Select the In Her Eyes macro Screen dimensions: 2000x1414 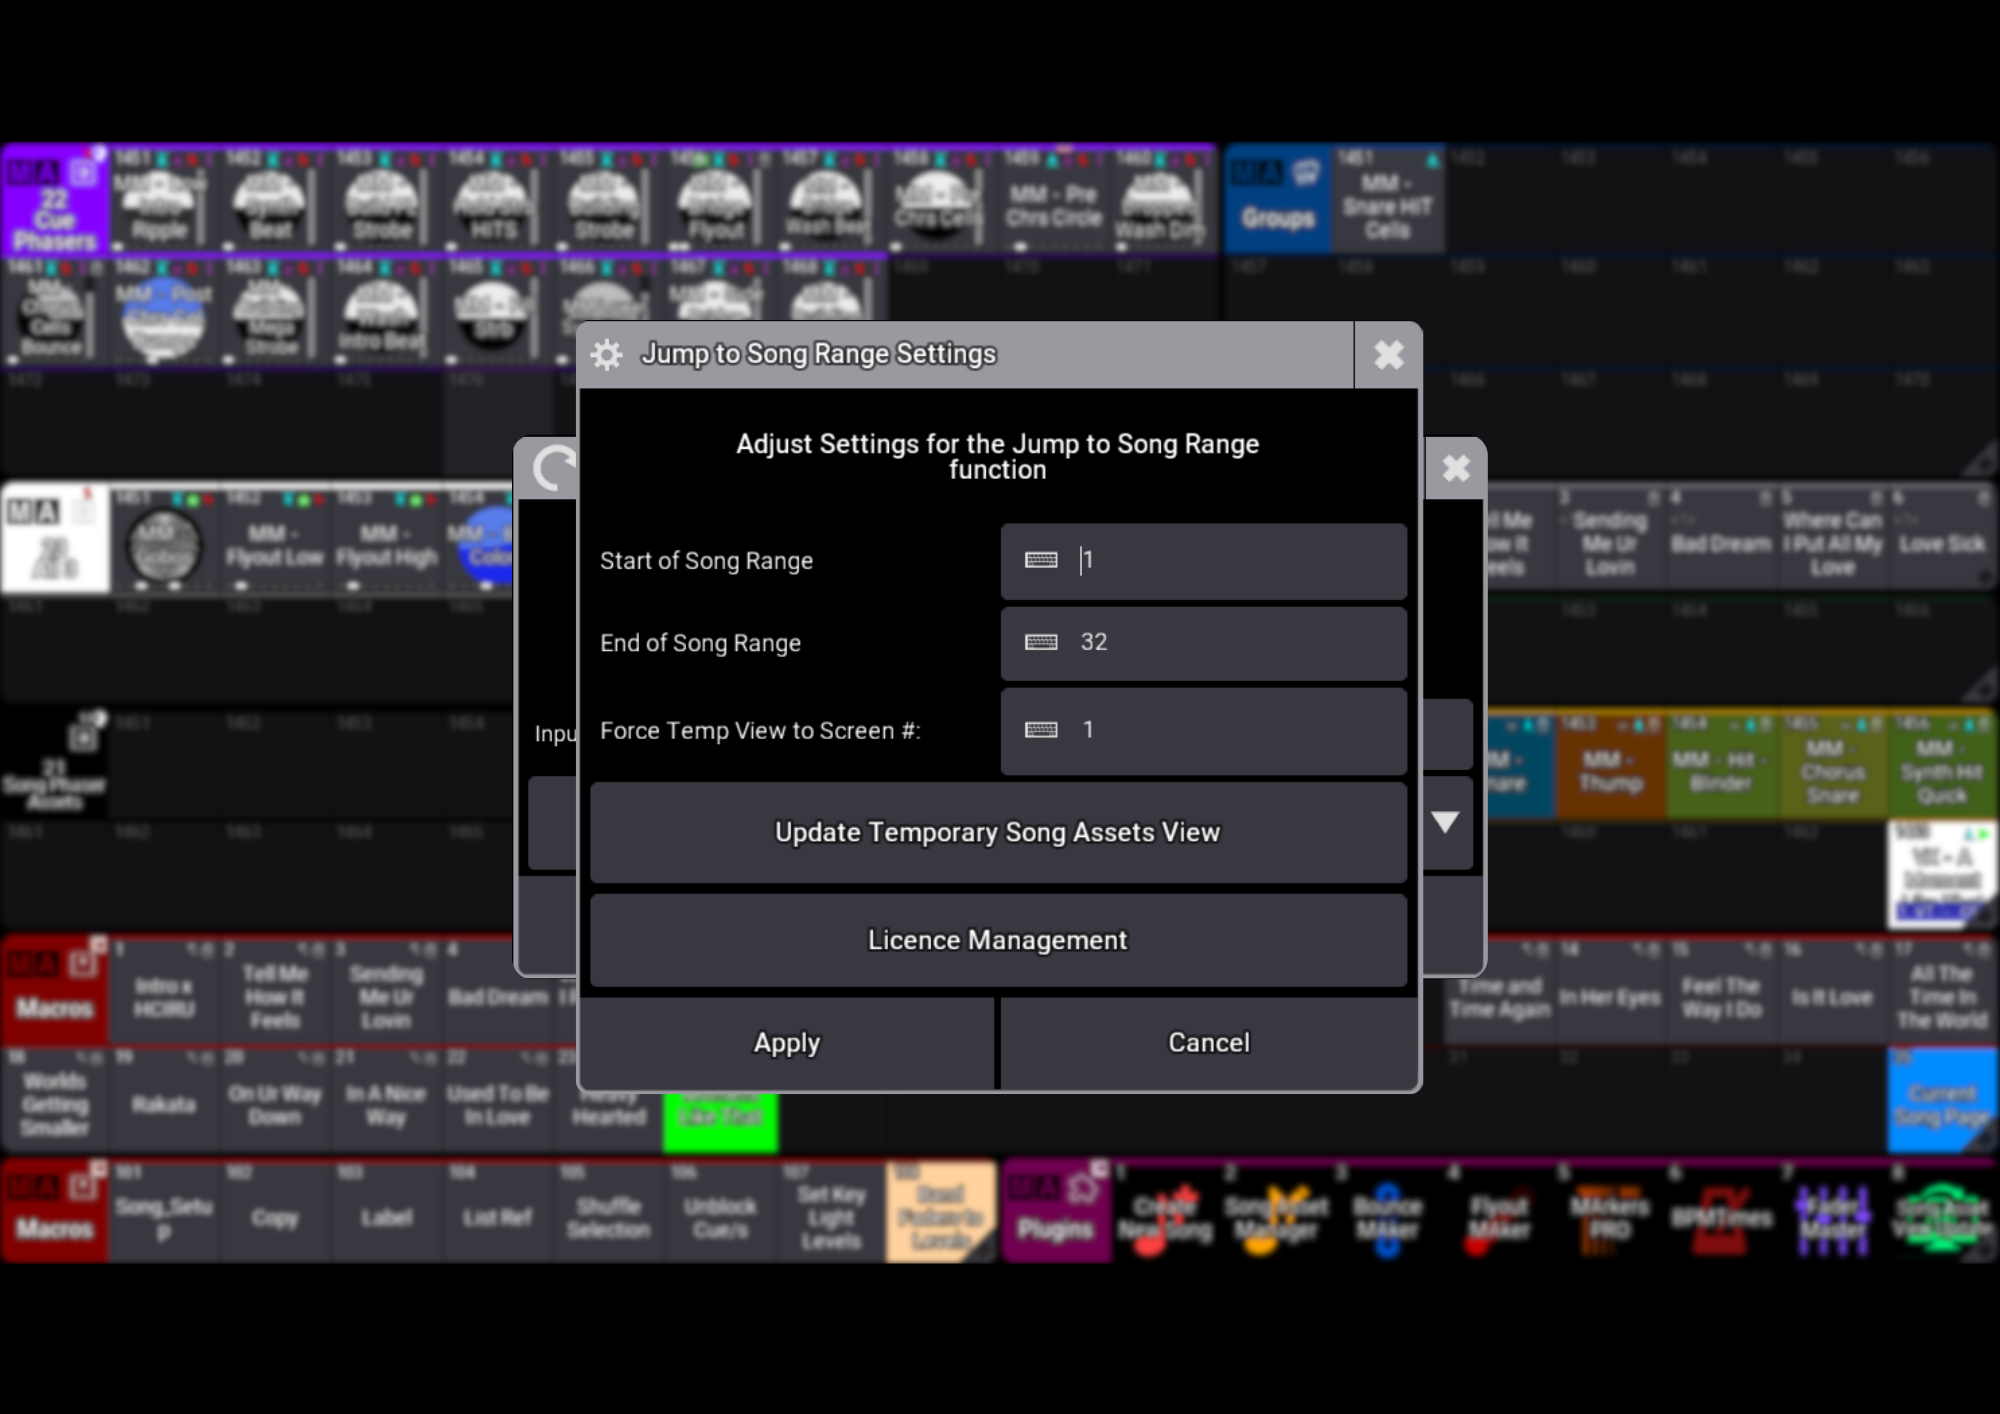pyautogui.click(x=1609, y=993)
